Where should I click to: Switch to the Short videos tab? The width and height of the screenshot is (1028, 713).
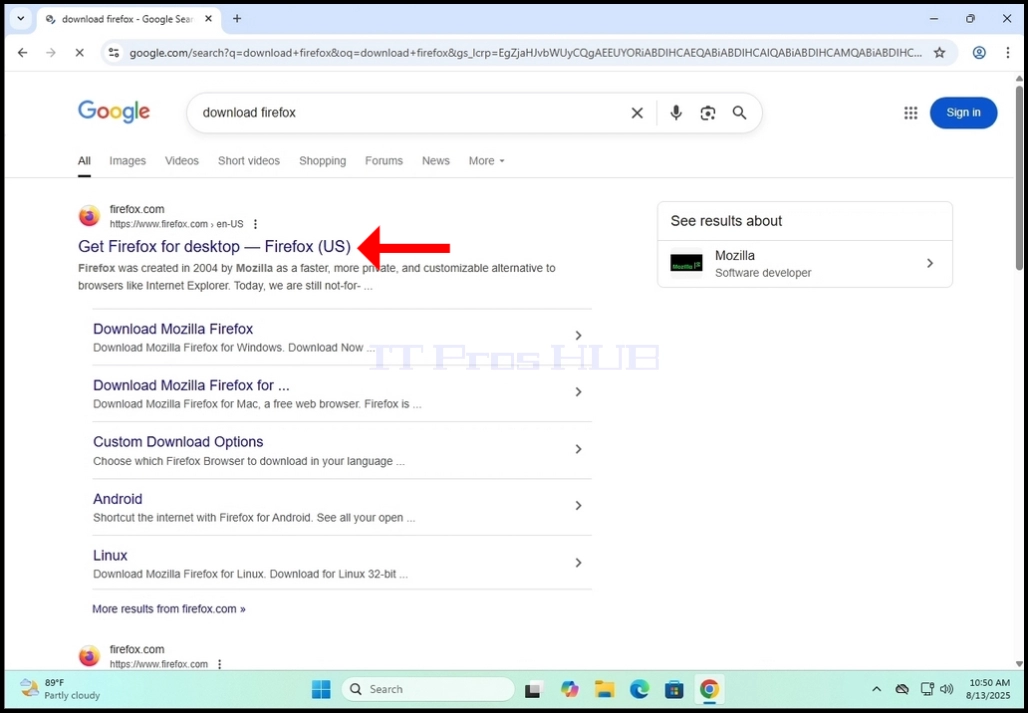click(x=248, y=161)
